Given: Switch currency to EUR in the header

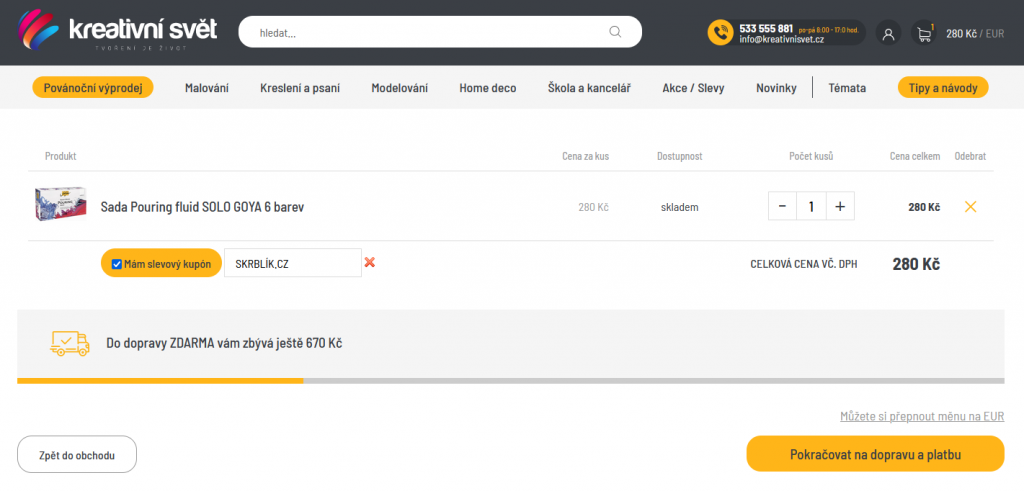Looking at the screenshot, I should tap(995, 33).
